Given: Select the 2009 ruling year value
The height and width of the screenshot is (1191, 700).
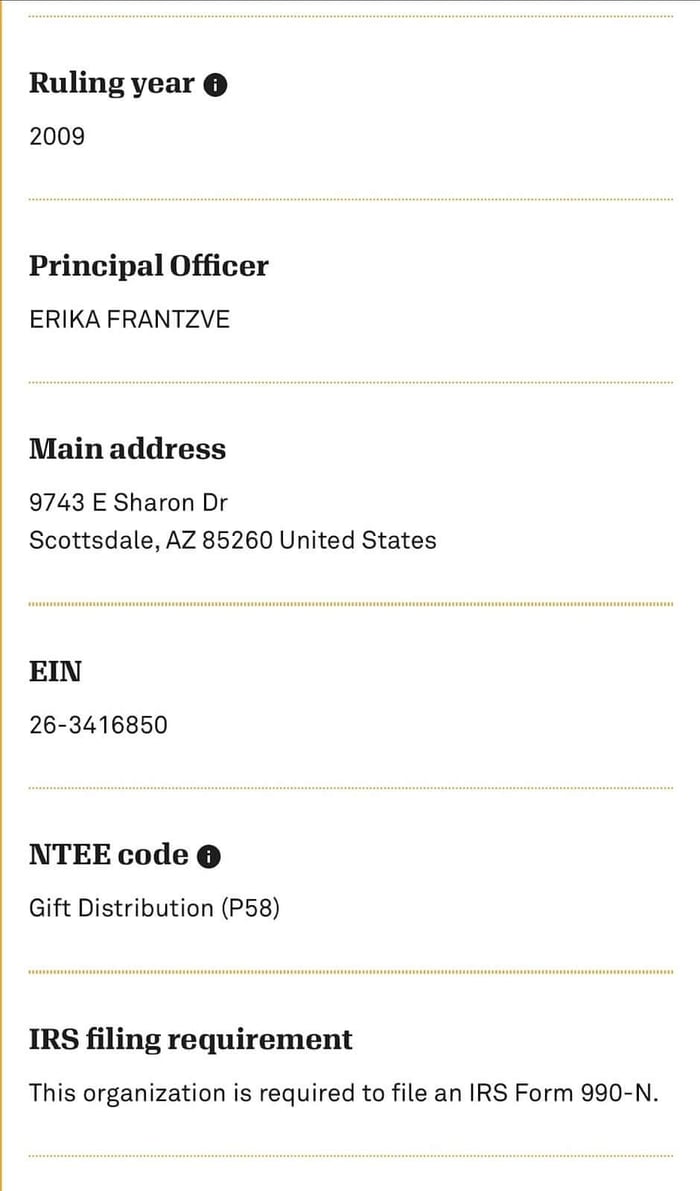Looking at the screenshot, I should coord(57,136).
